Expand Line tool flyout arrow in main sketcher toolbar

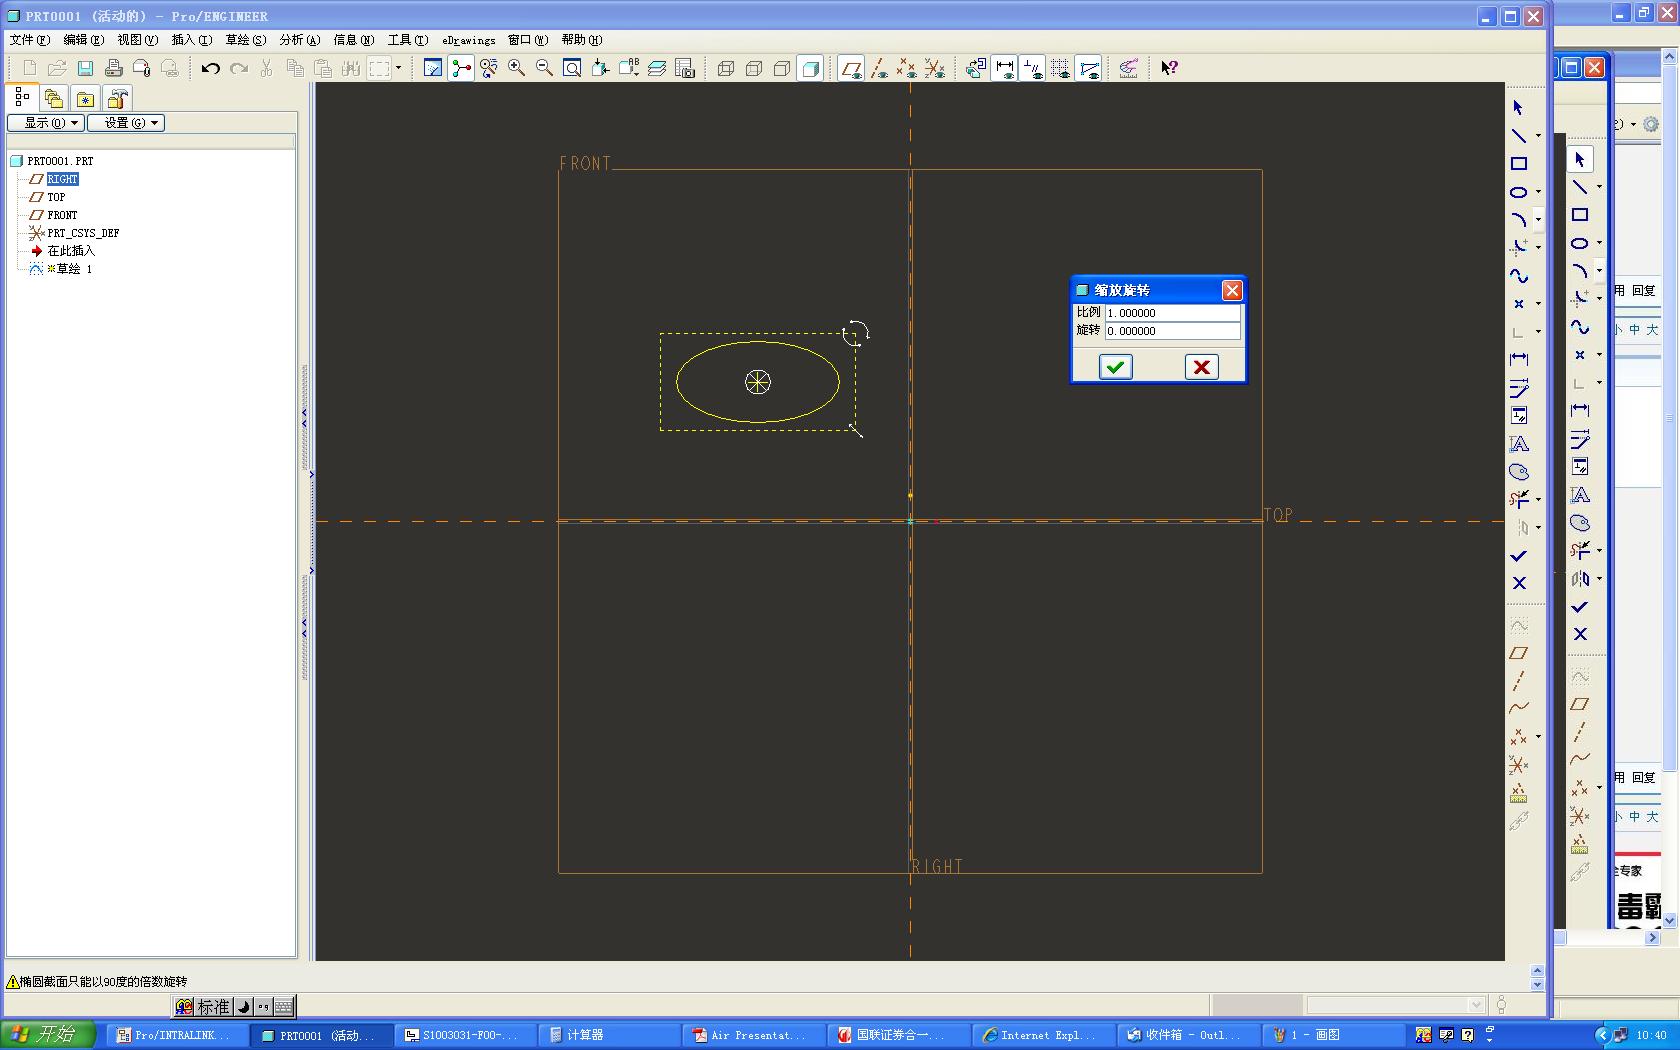point(1538,136)
